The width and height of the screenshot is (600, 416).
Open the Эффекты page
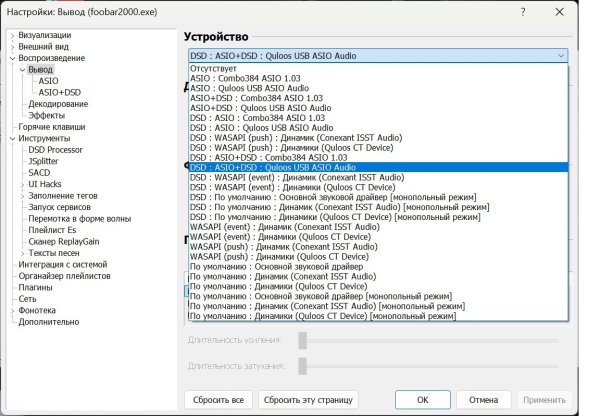pos(47,116)
